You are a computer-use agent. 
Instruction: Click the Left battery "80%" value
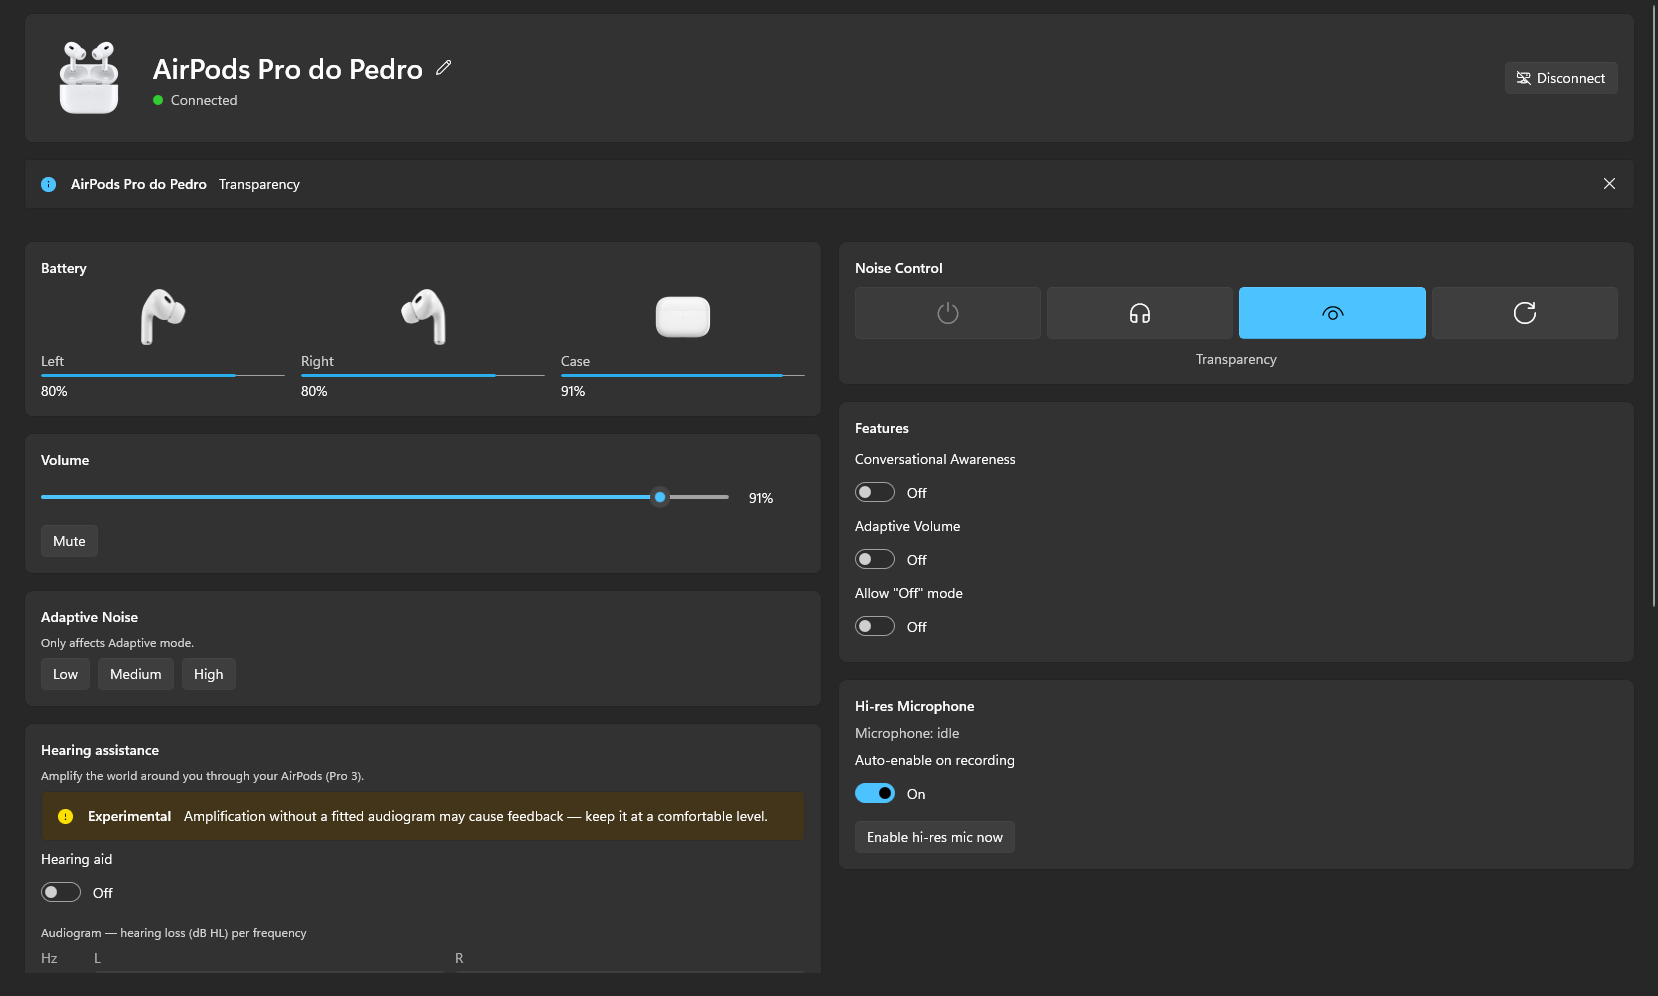tap(54, 391)
